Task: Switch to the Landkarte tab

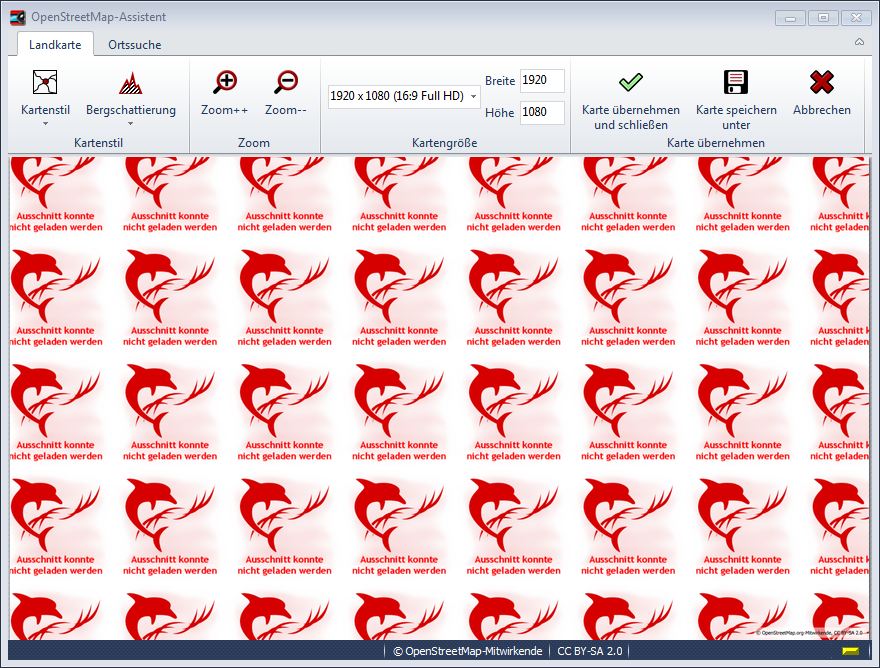Action: tap(55, 44)
